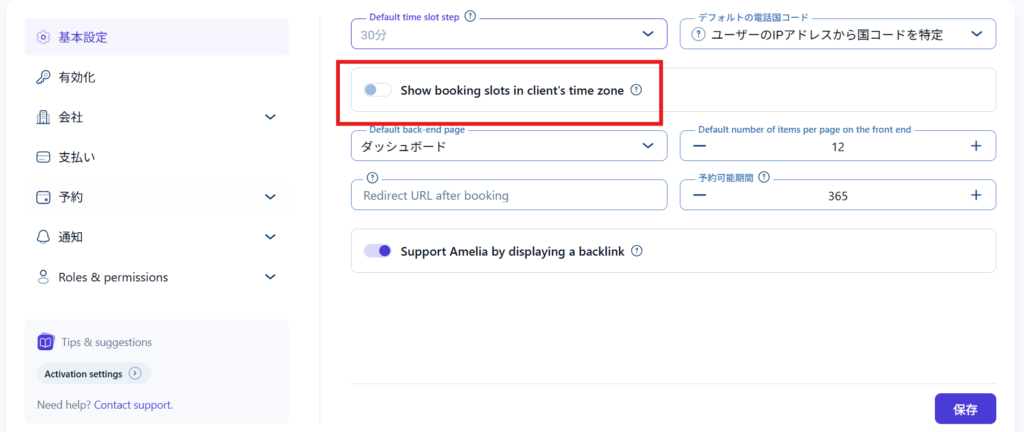Viewport: 1024px width, 432px height.
Task: Enable Show booking slots in client's time zone
Action: [378, 90]
